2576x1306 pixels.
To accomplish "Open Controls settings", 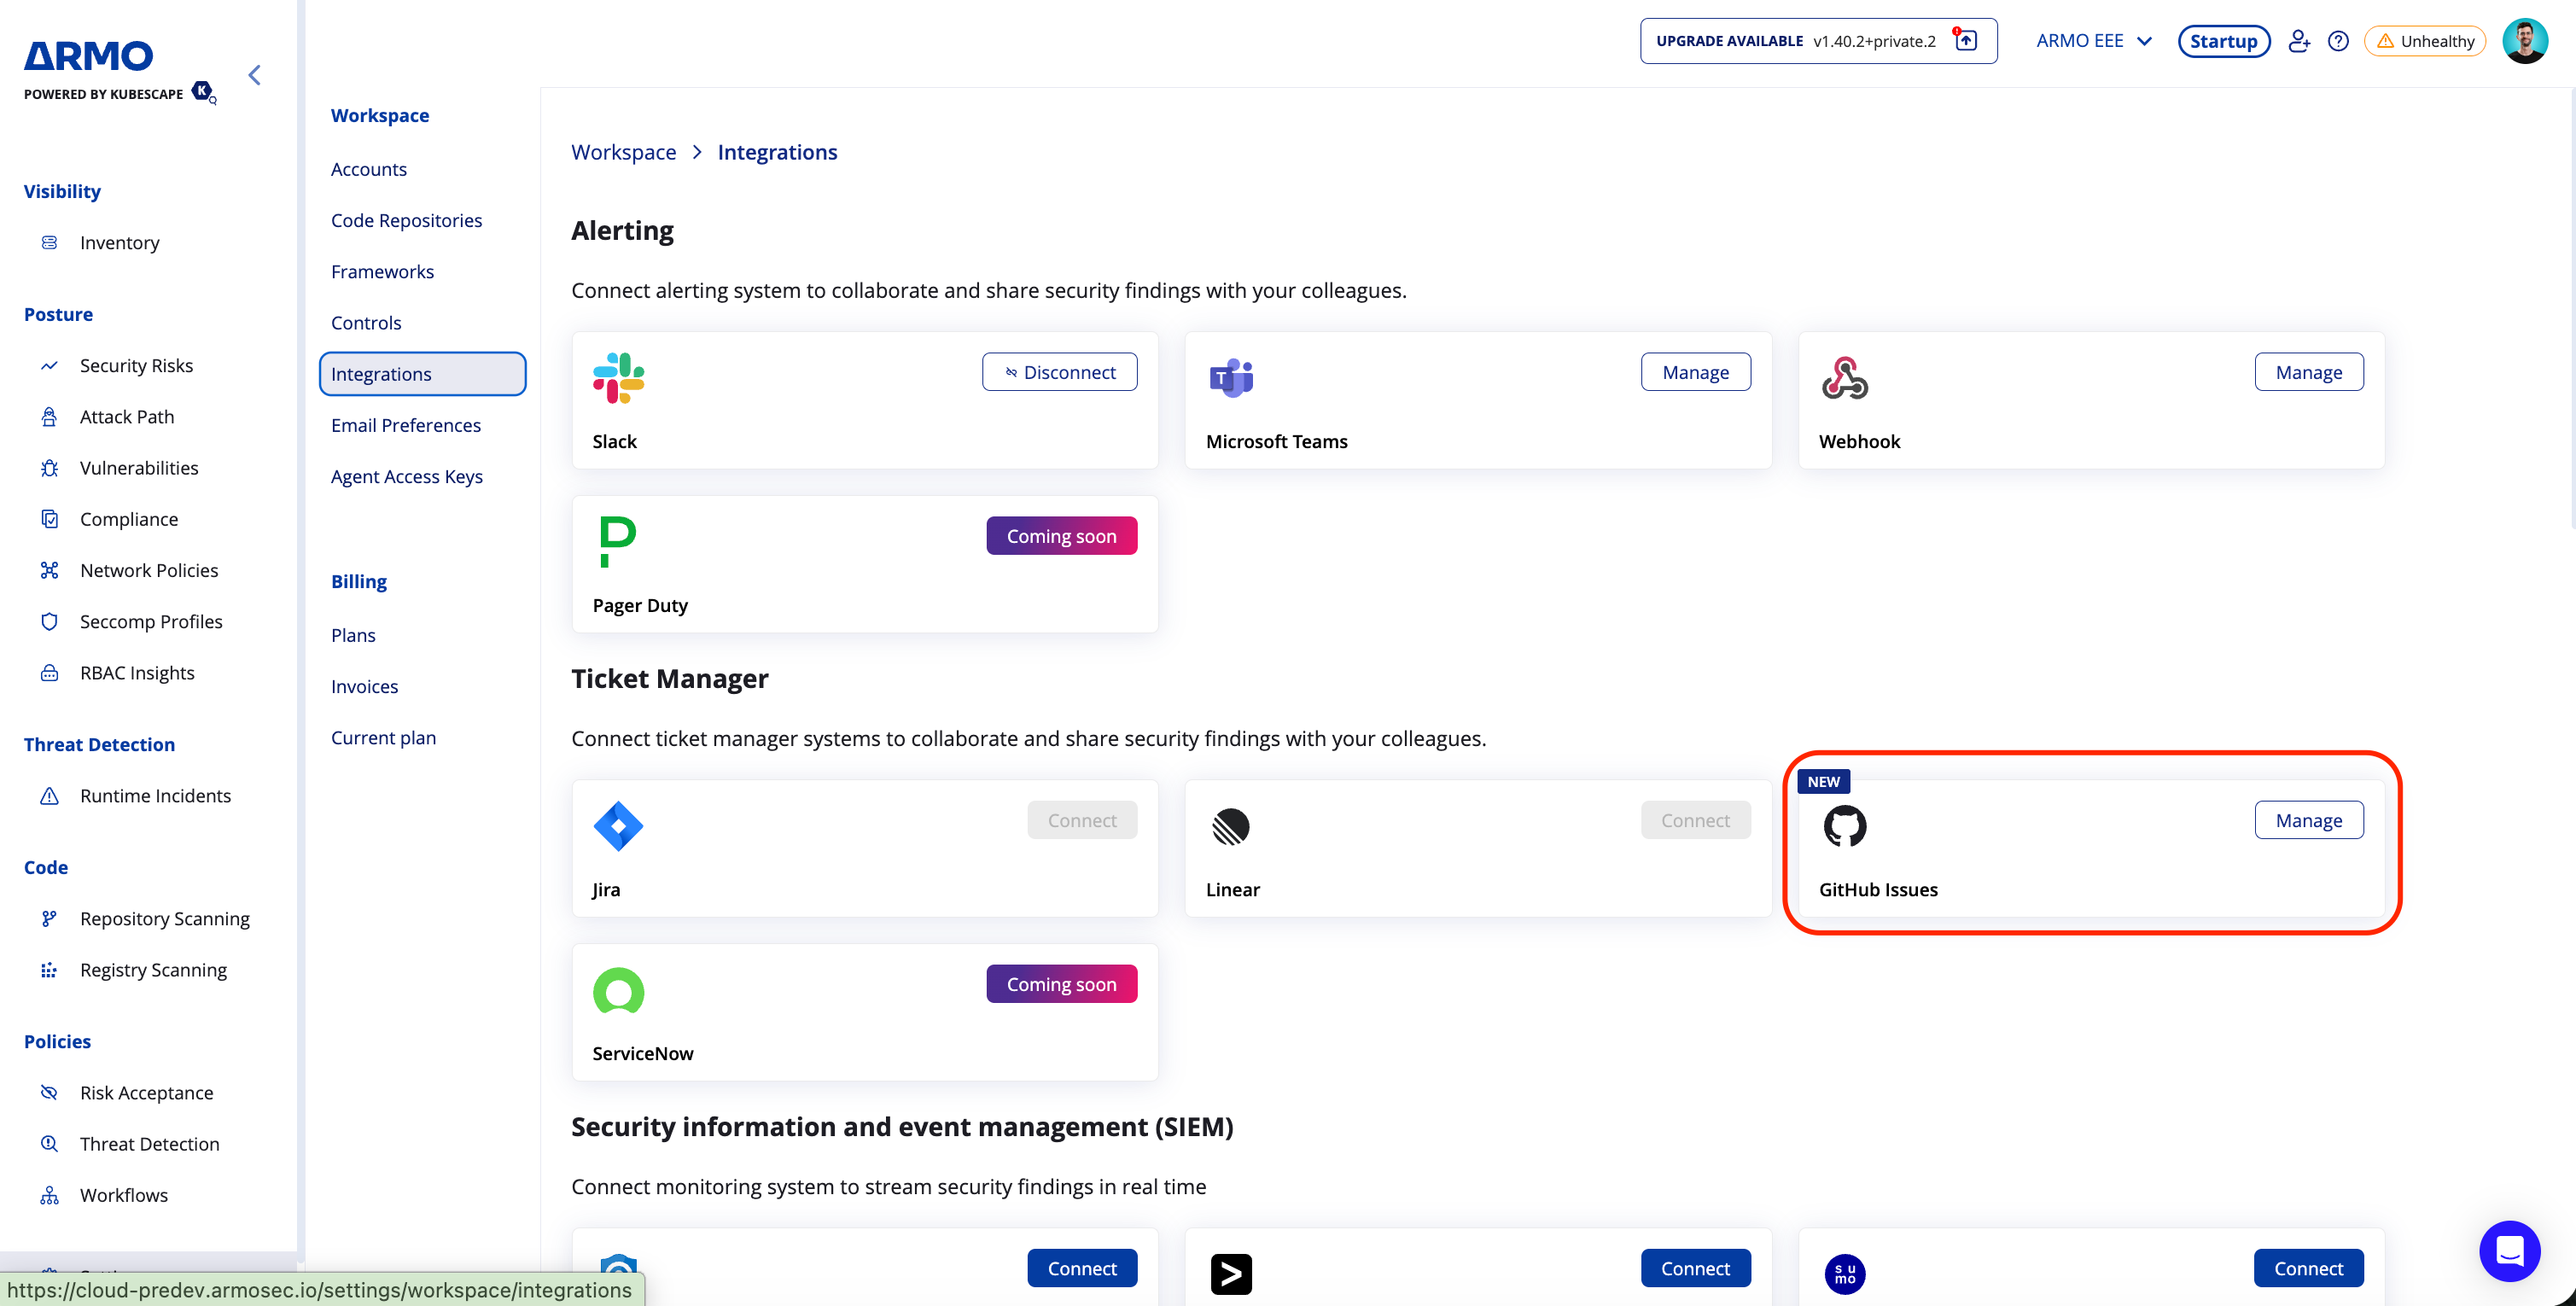I will click(x=366, y=323).
